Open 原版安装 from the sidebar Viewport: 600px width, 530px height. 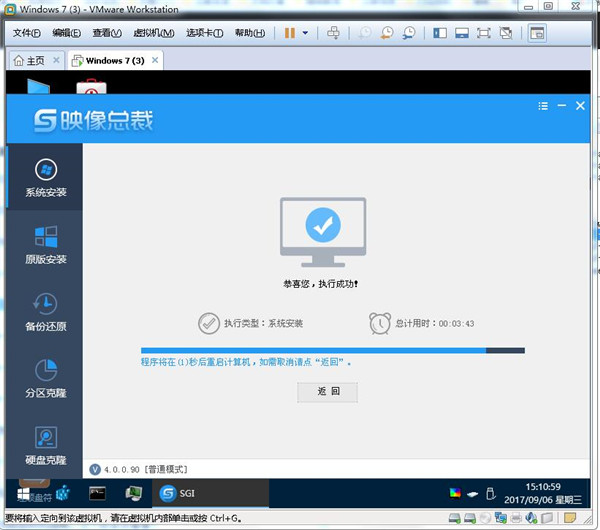click(46, 245)
